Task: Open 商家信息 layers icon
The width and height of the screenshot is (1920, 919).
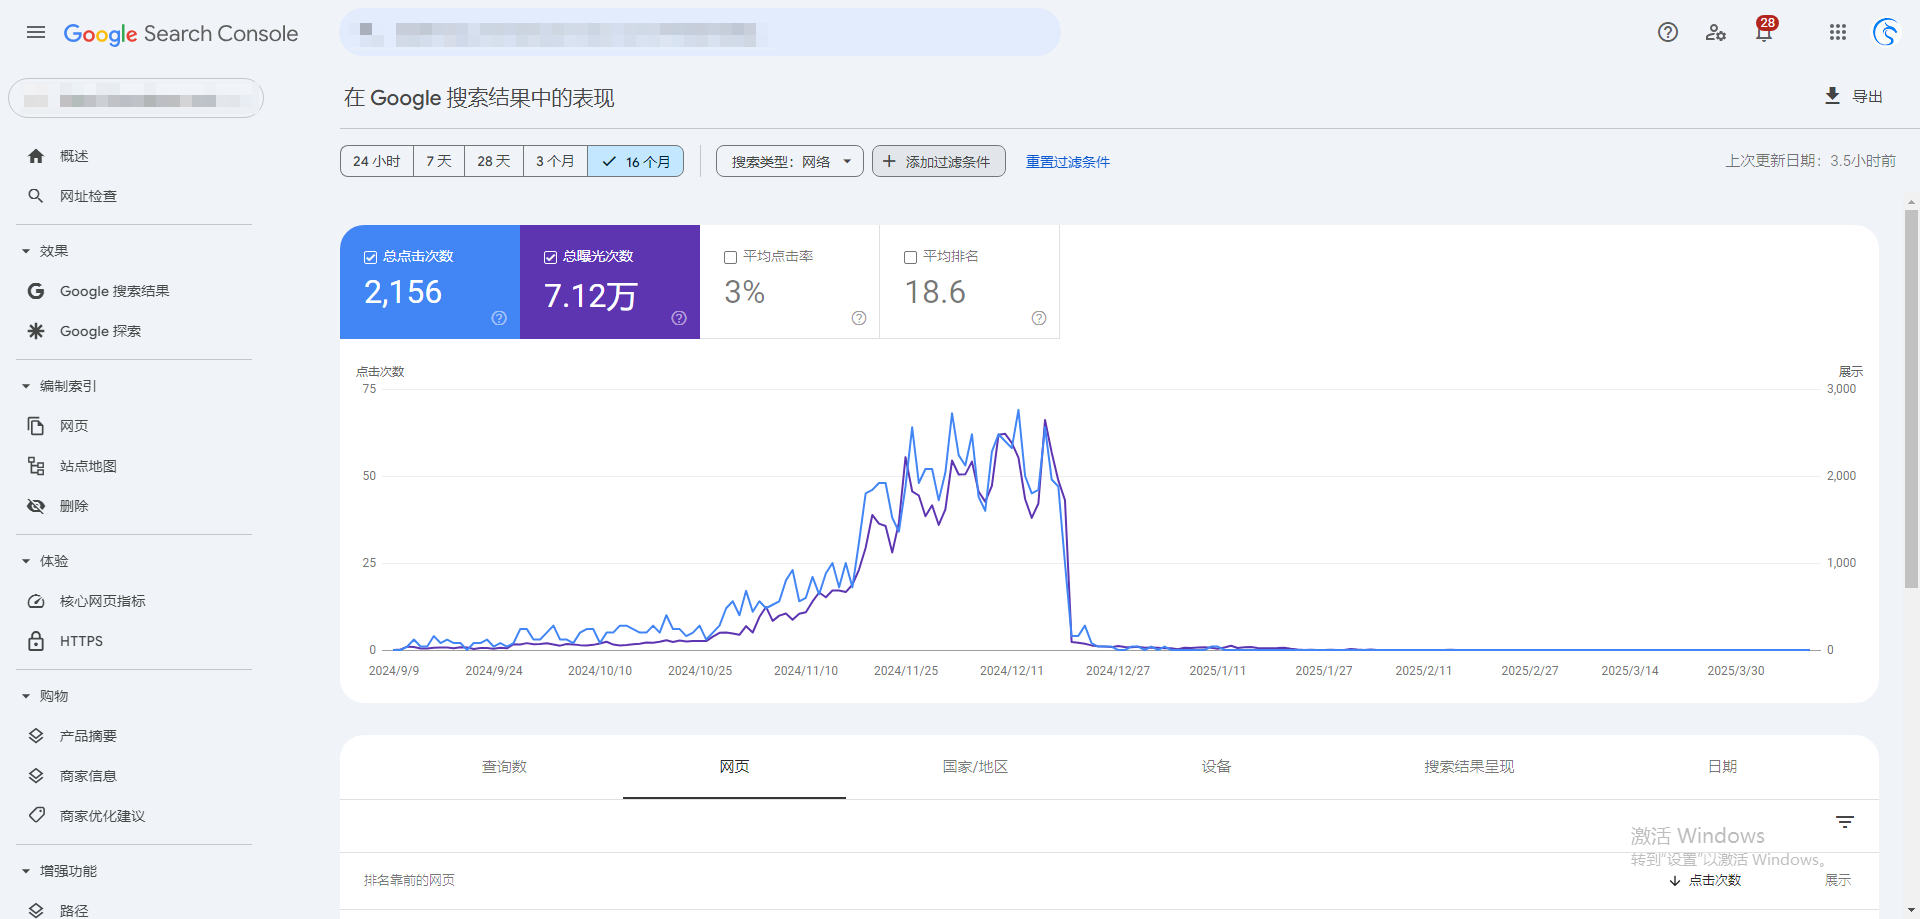Action: (x=36, y=776)
